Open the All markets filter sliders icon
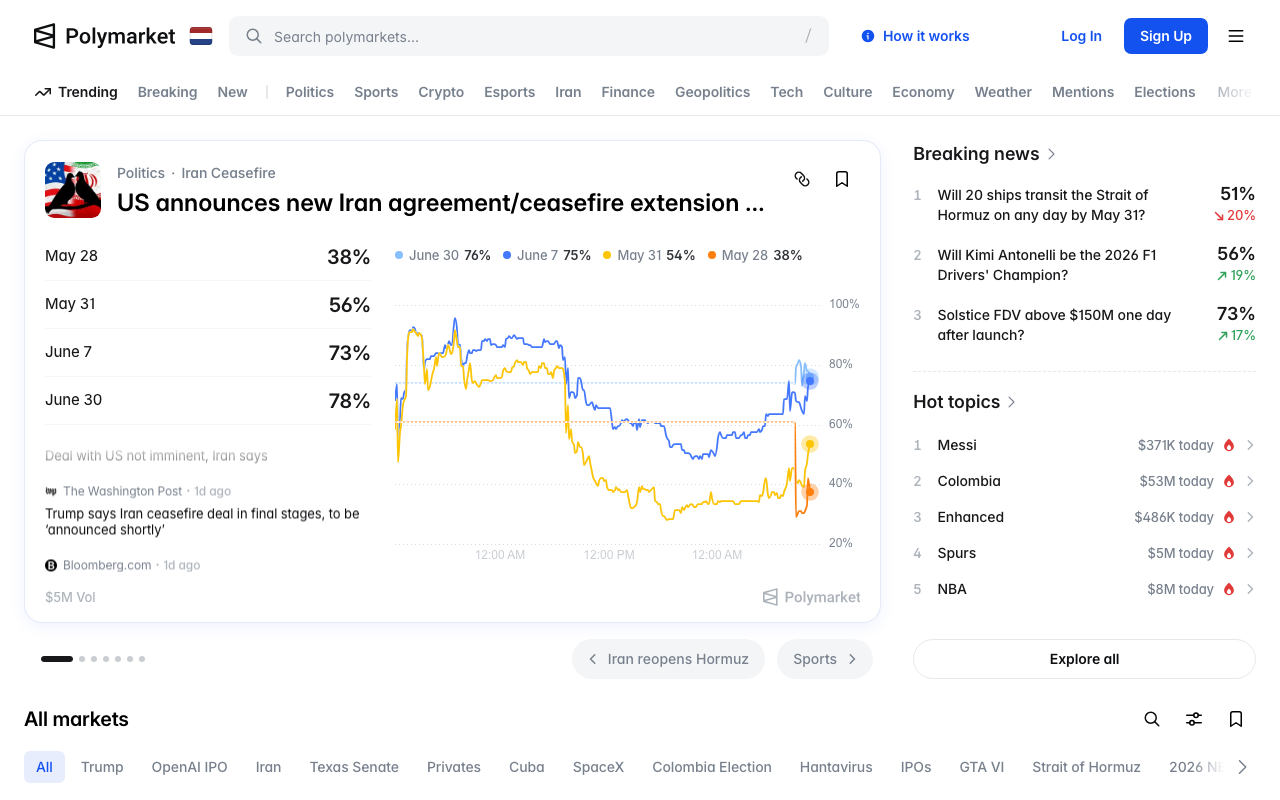 coord(1194,719)
